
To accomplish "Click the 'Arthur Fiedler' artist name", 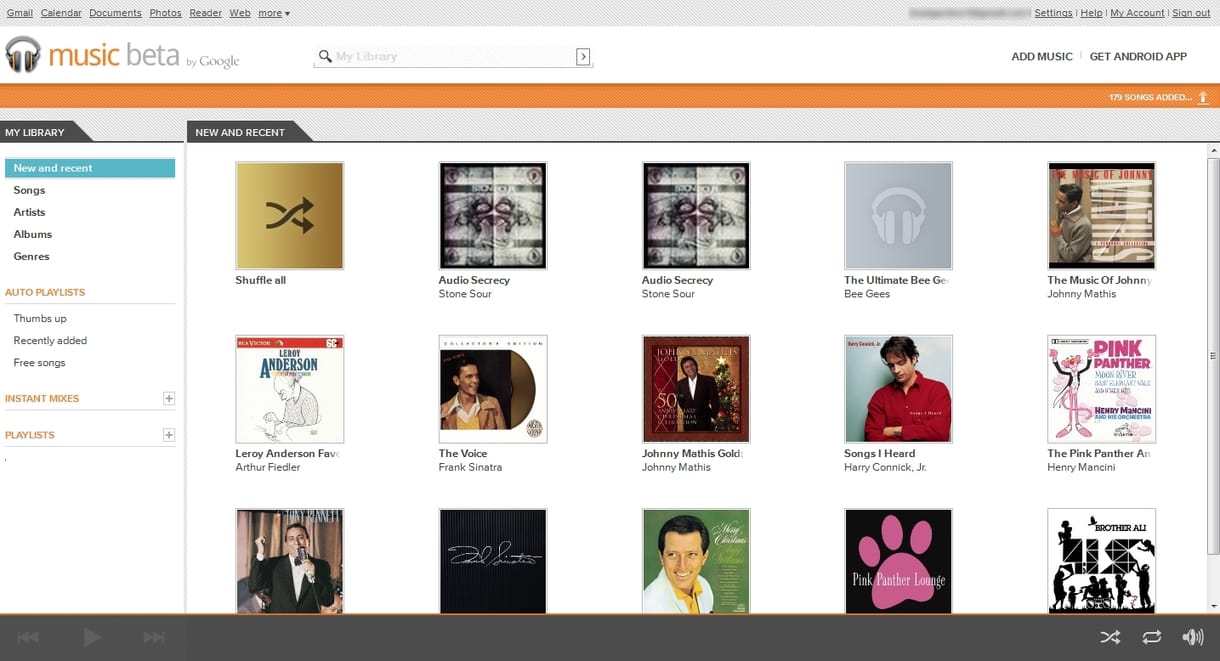I will (268, 467).
